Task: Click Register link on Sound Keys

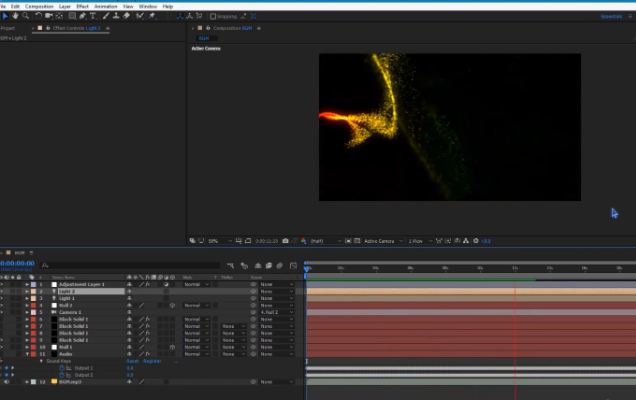Action: click(x=152, y=361)
